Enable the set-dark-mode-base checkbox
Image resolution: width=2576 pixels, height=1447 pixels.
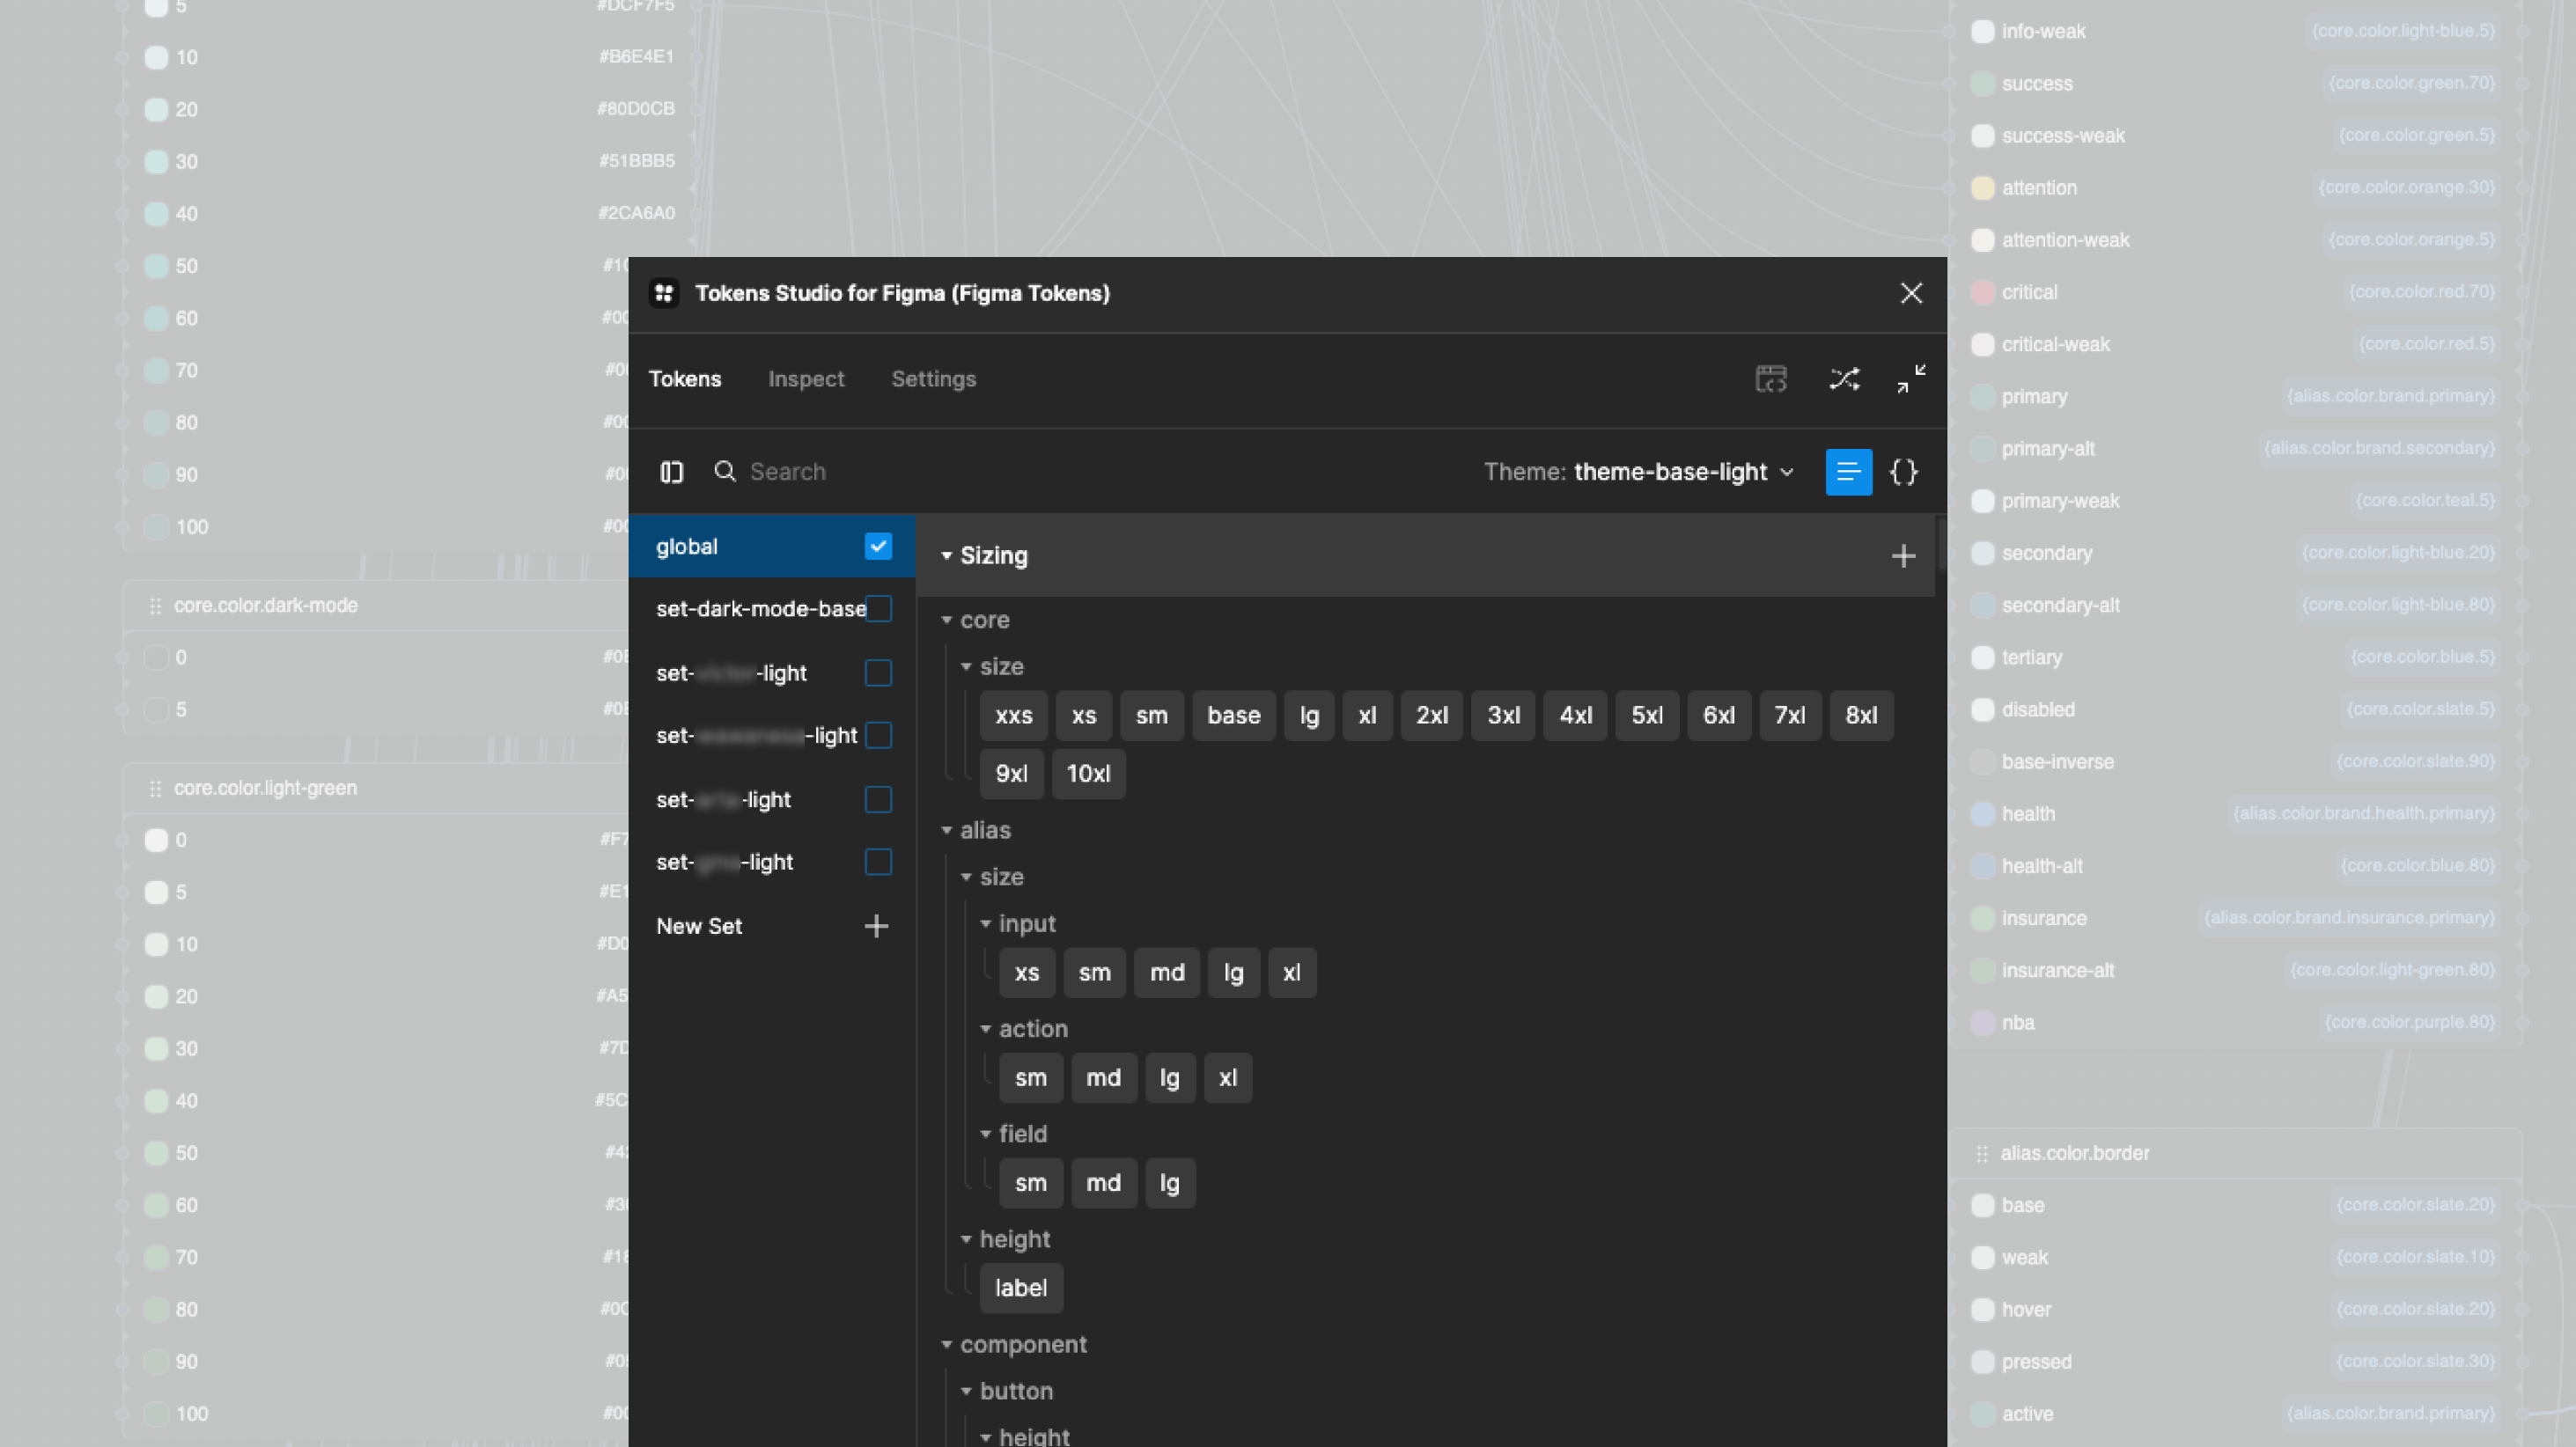(x=878, y=609)
